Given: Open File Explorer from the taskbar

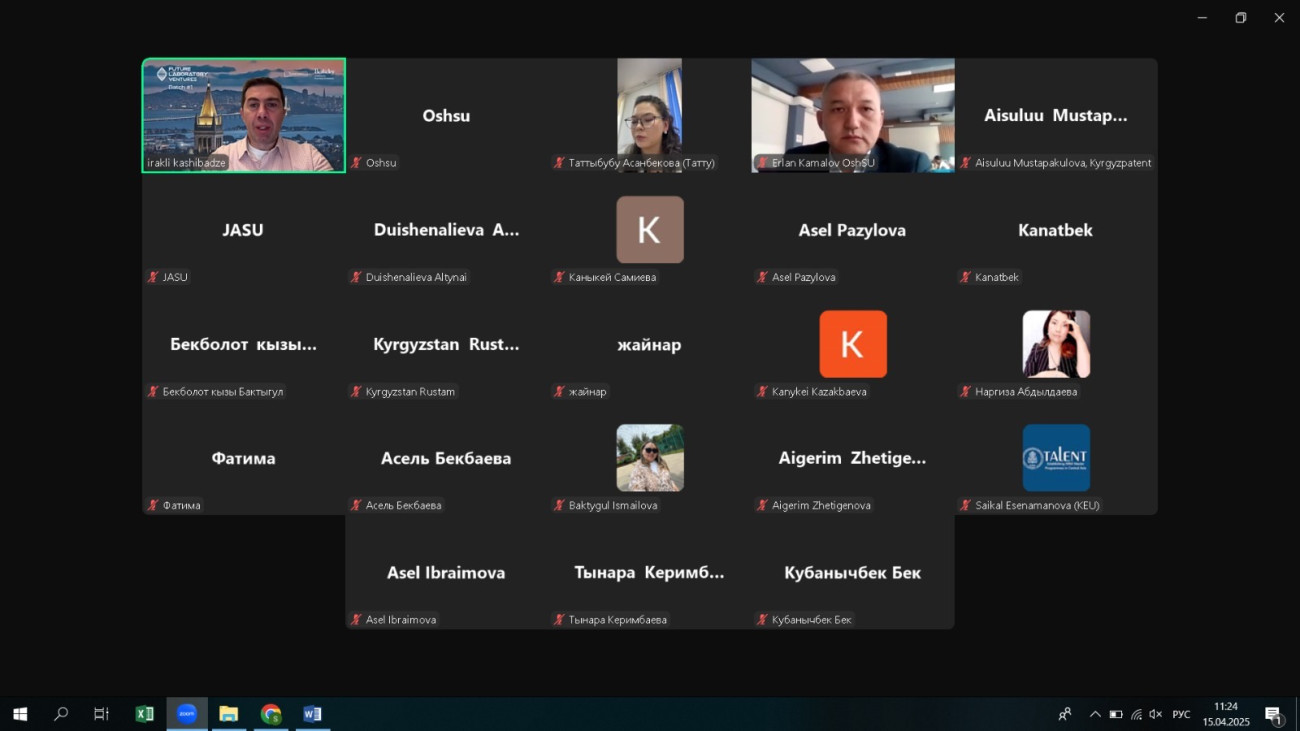Looking at the screenshot, I should point(229,714).
